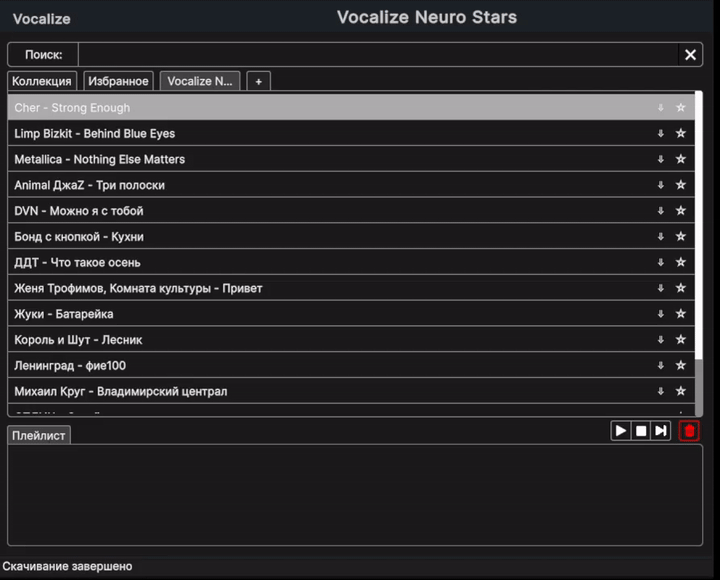Star the Король и Шут - Лесник track
Image resolution: width=720 pixels, height=580 pixels.
(681, 340)
